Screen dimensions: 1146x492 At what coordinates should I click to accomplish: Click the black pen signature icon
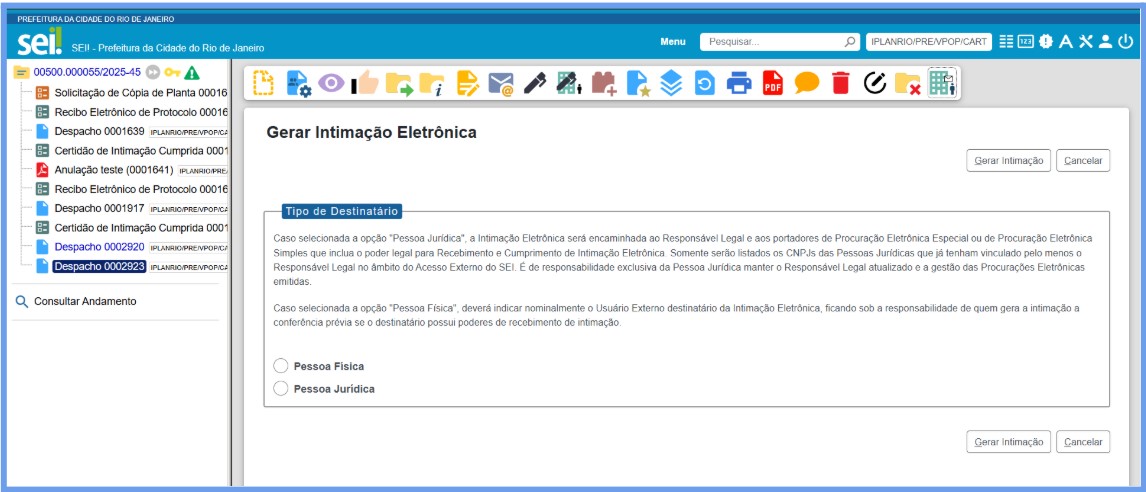click(534, 83)
